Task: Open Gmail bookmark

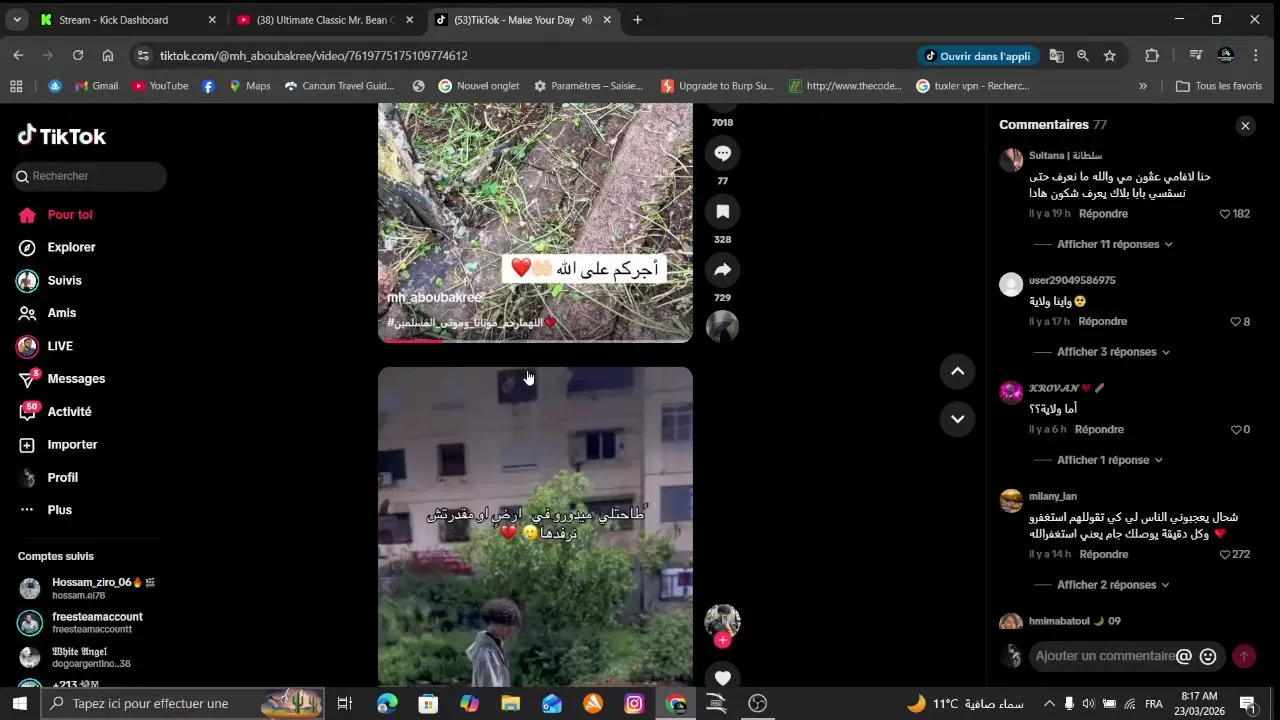Action: (x=96, y=86)
